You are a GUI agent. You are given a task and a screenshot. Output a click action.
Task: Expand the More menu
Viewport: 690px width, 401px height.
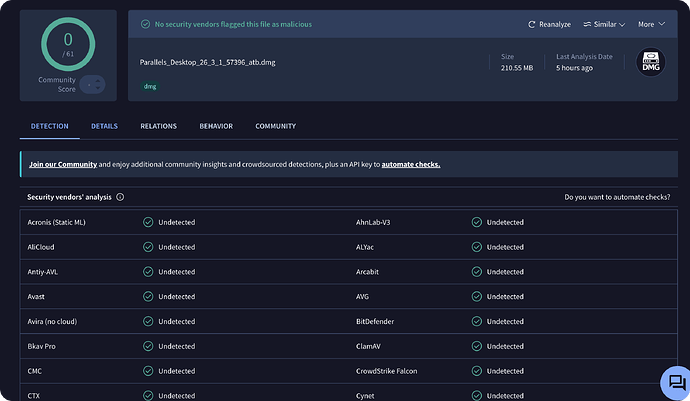(651, 24)
